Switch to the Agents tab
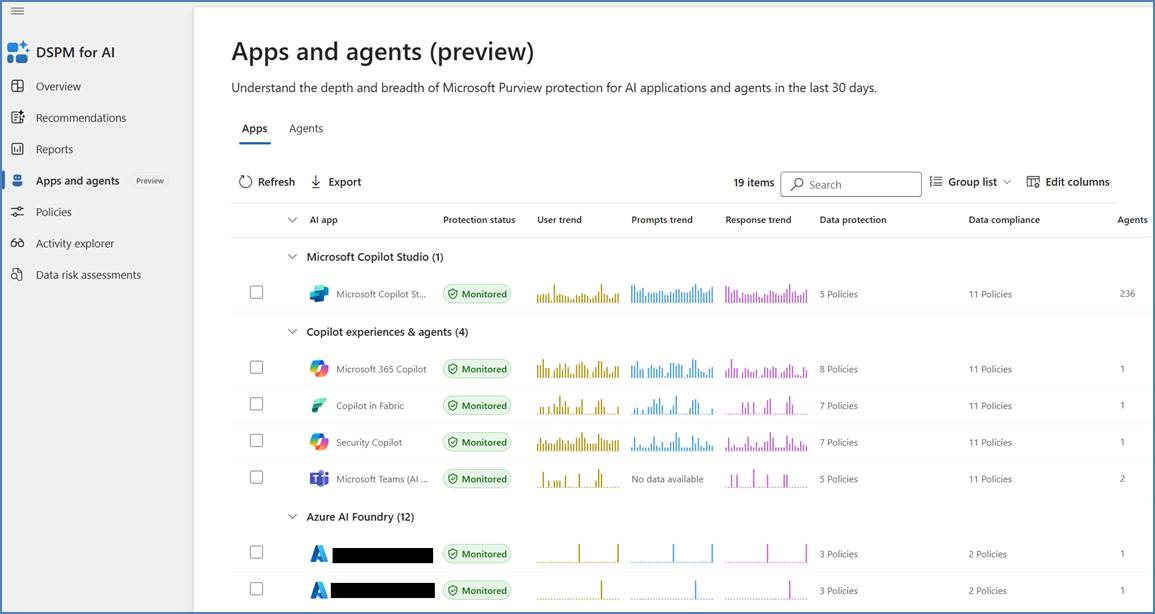This screenshot has width=1155, height=614. tap(306, 129)
